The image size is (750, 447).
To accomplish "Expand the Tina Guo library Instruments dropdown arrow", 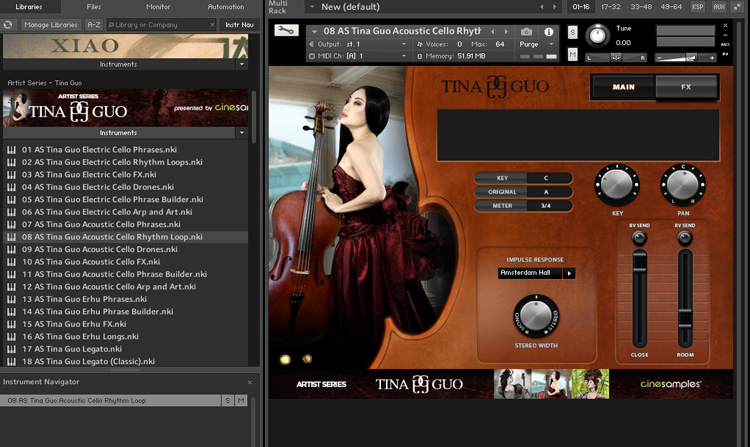I will 242,132.
